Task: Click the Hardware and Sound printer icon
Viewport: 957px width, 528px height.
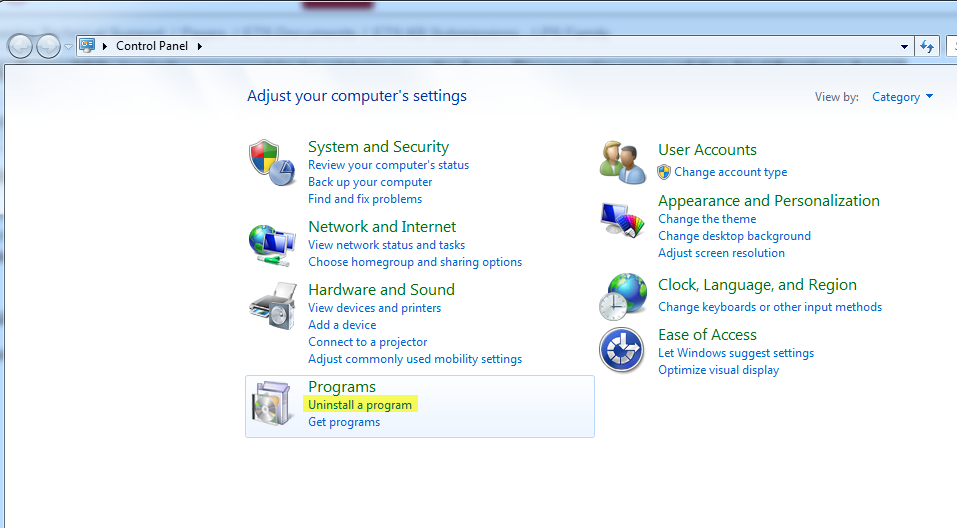Action: pos(273,306)
